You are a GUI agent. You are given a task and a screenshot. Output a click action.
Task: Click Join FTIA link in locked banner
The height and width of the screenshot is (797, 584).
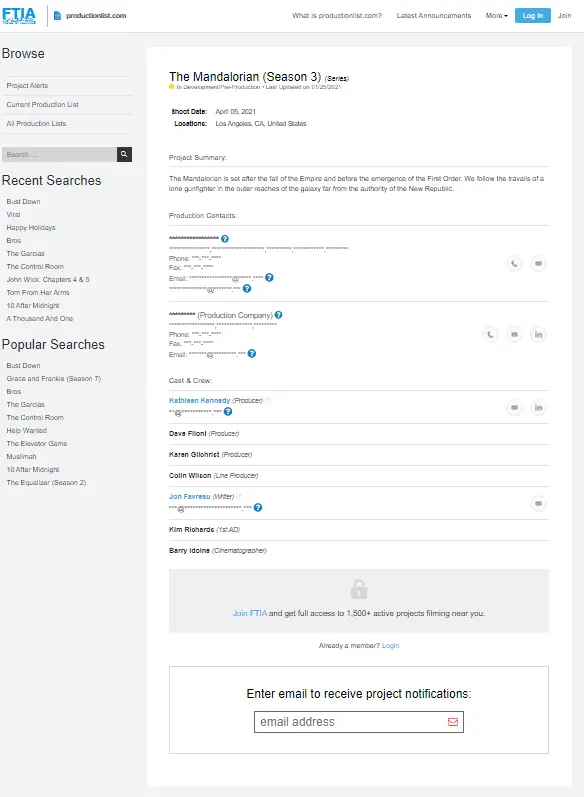point(250,614)
